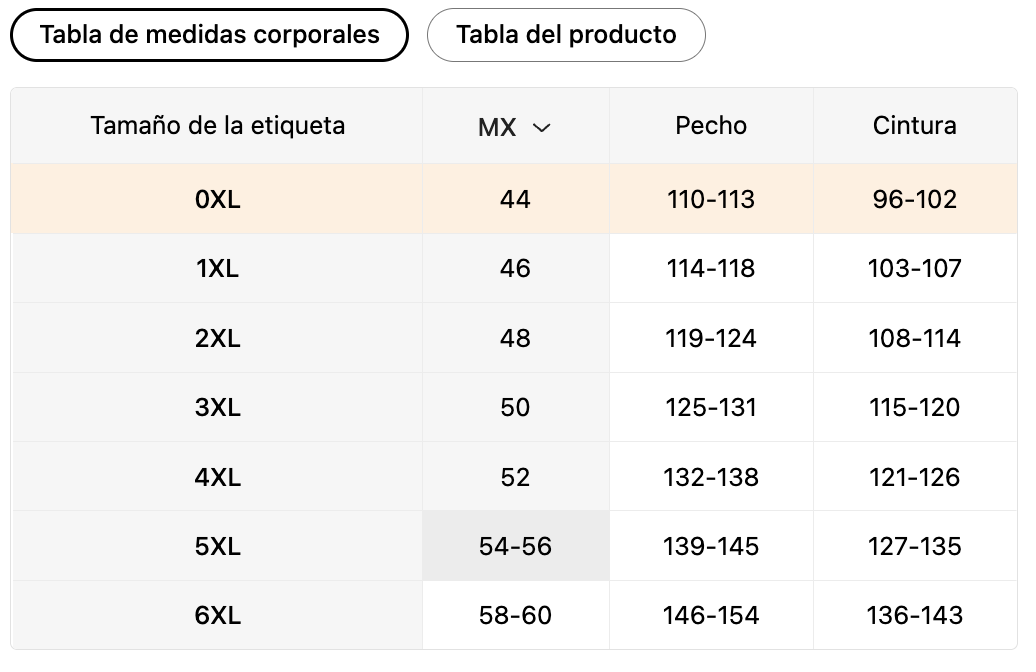Expand the MX size region dropdown
This screenshot has height=672, width=1036.
pos(514,127)
